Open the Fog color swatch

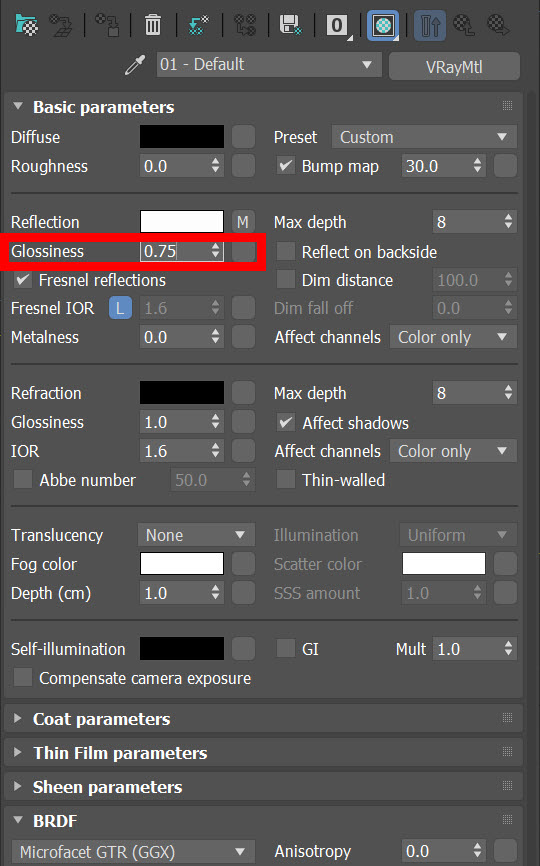pos(182,564)
